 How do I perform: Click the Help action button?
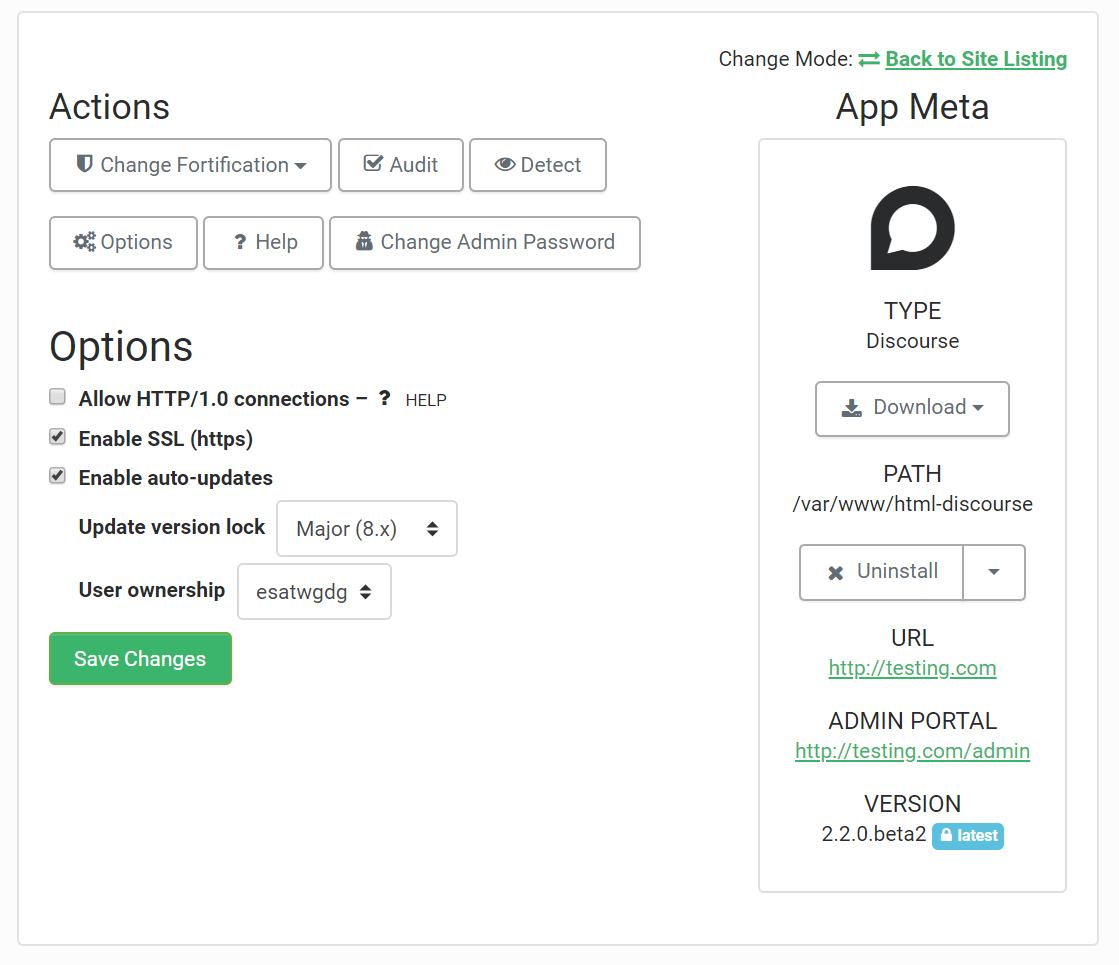[x=263, y=243]
